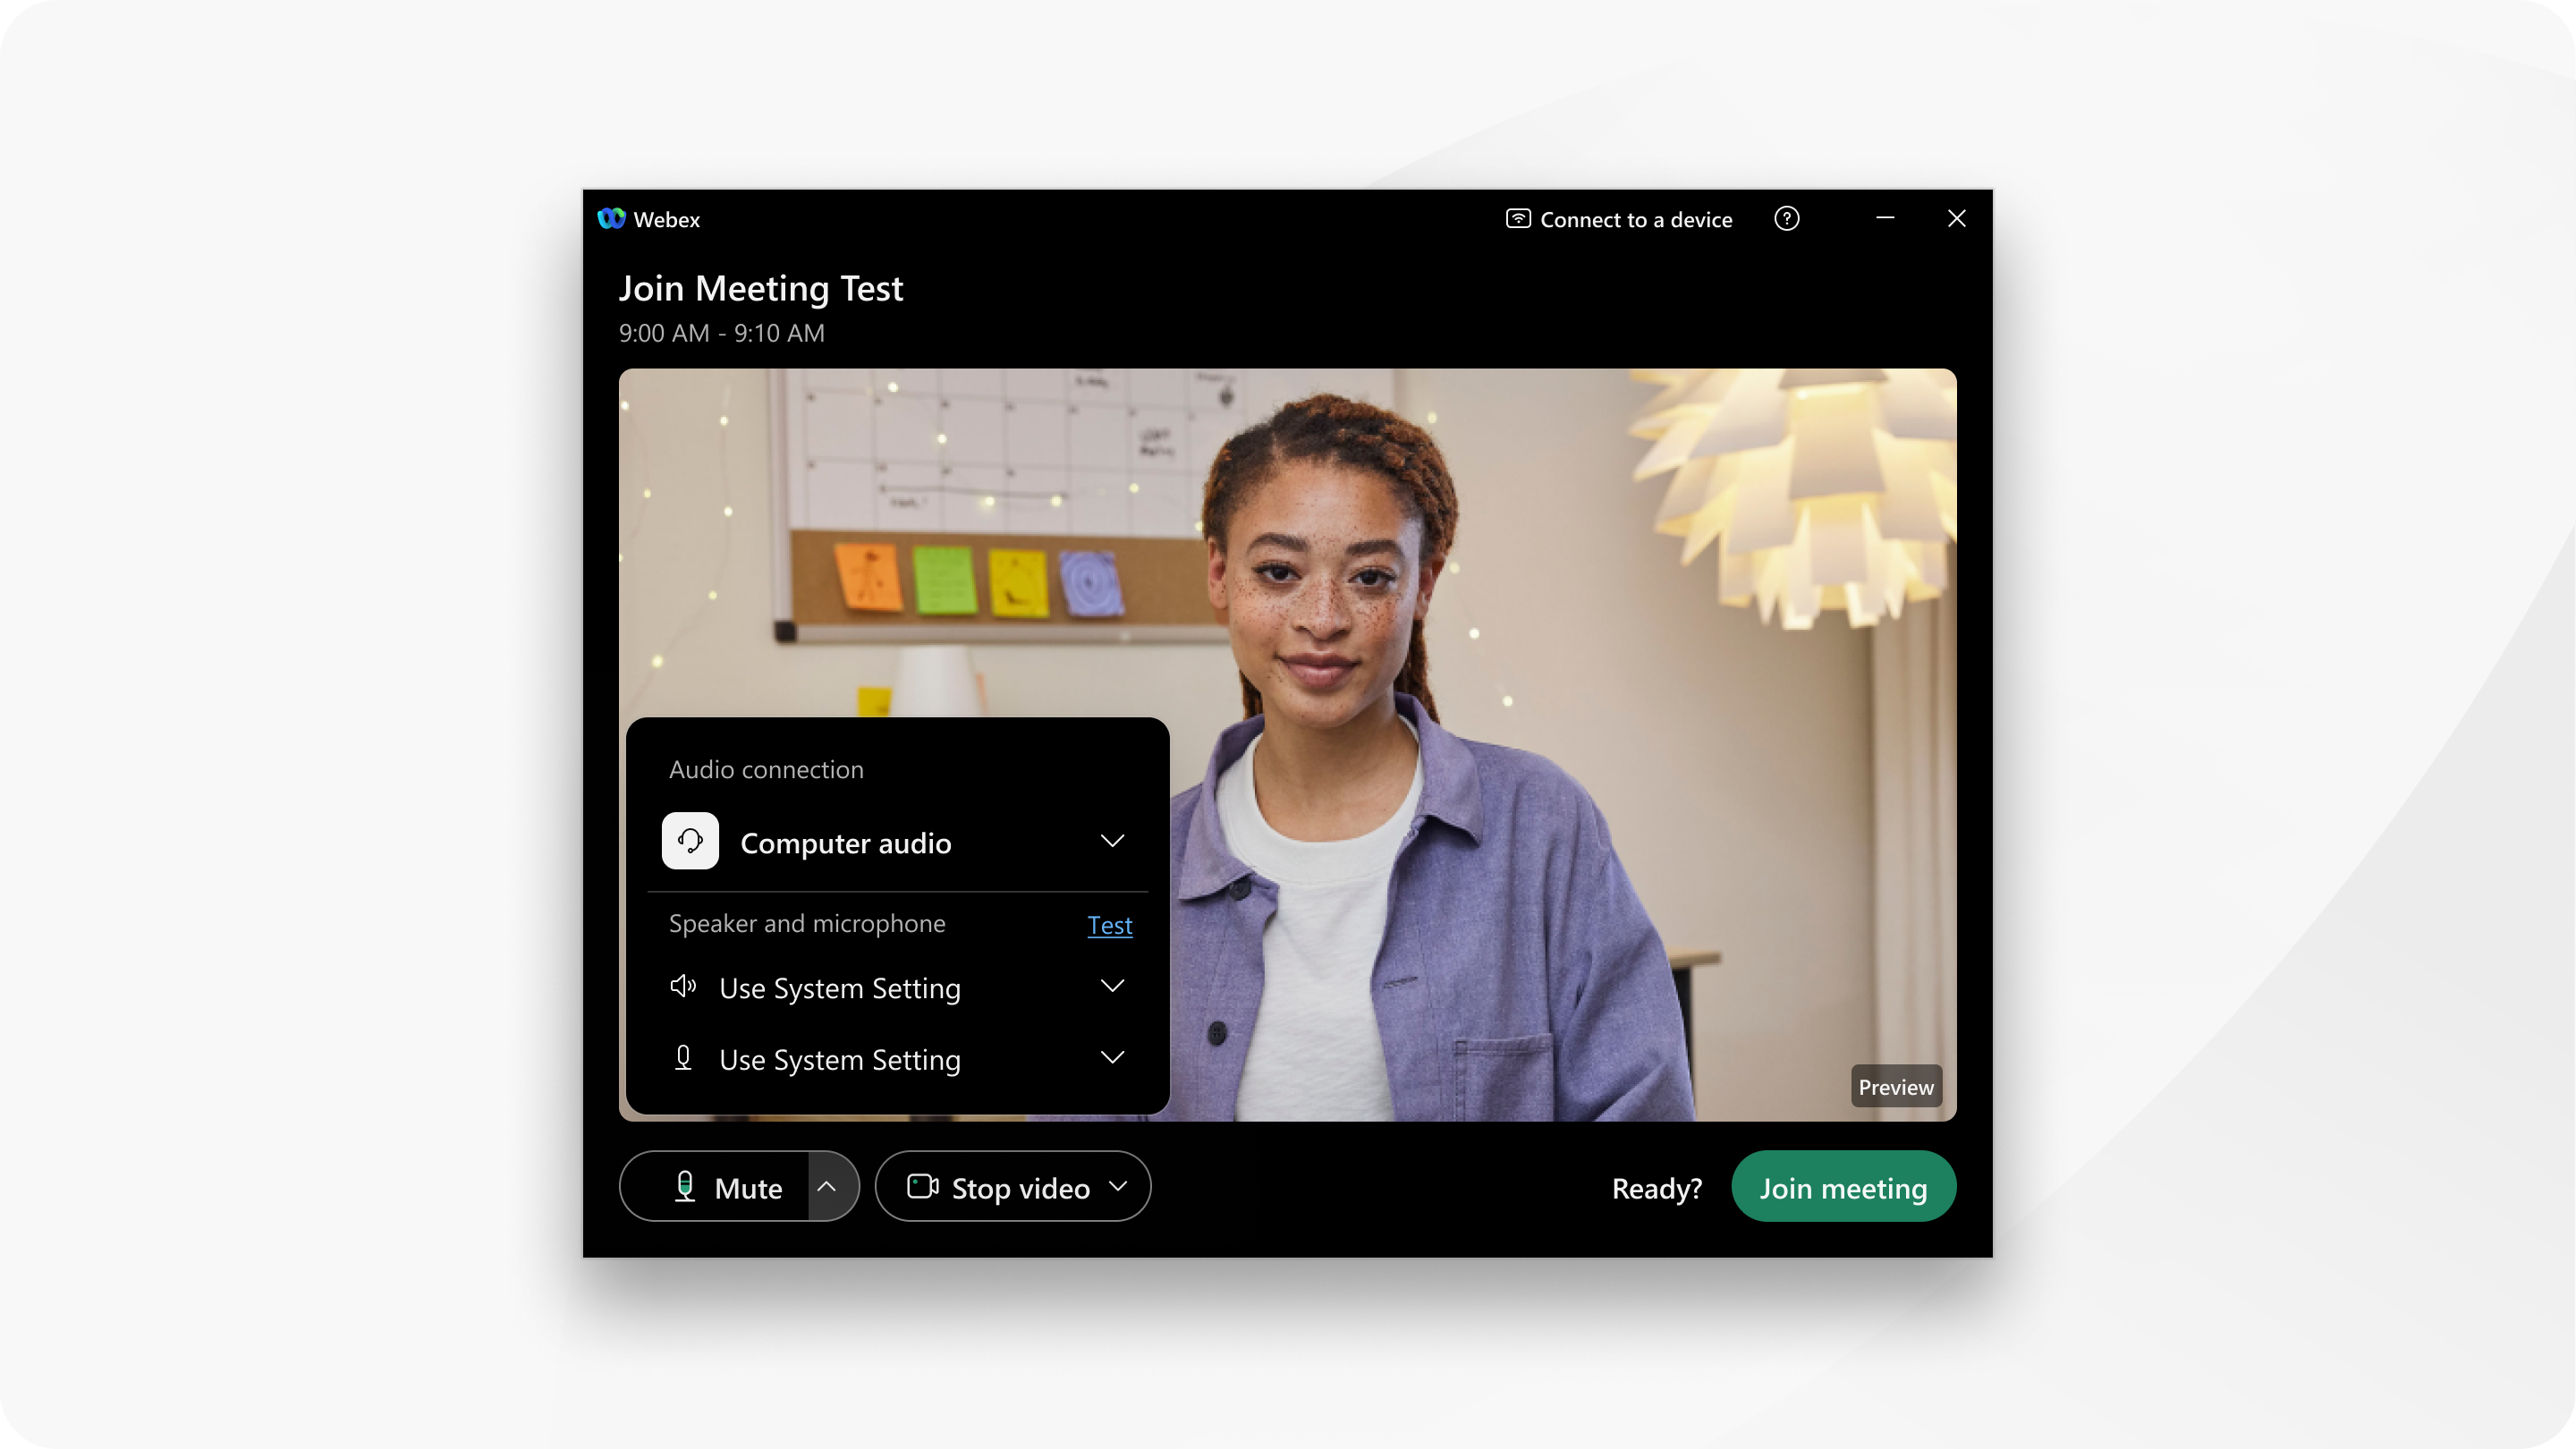Click the Connect to a device icon
This screenshot has height=1449, width=2576.
[x=1516, y=219]
